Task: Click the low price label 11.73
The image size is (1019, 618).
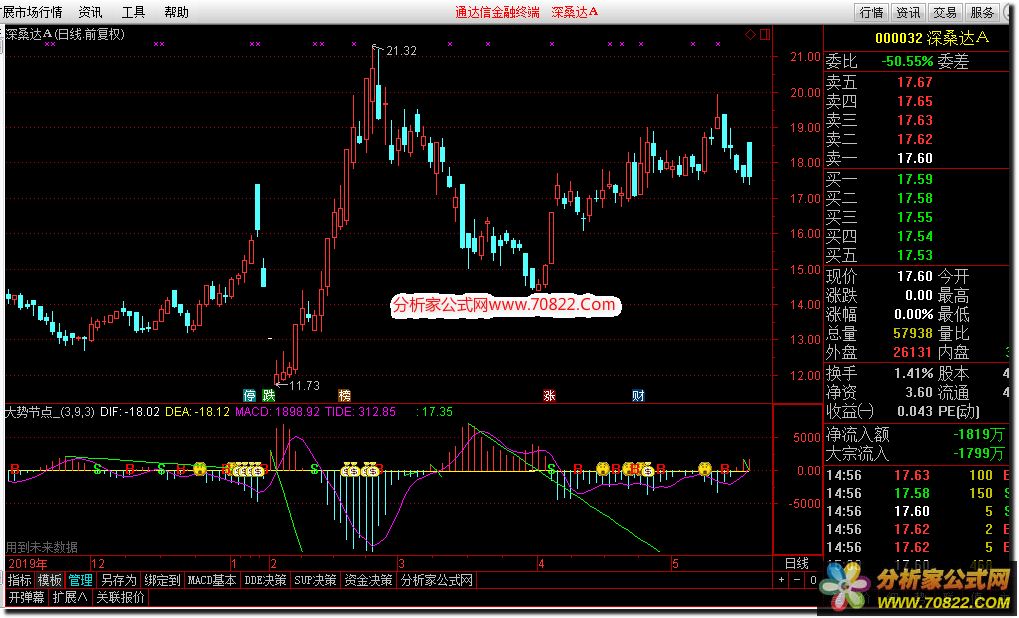Action: coord(304,385)
